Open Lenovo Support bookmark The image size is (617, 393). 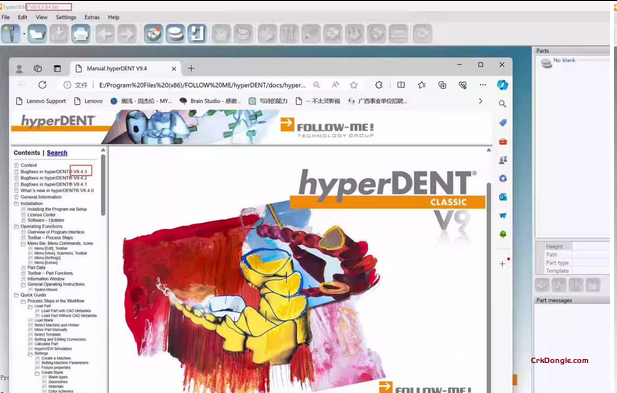pyautogui.click(x=41, y=101)
